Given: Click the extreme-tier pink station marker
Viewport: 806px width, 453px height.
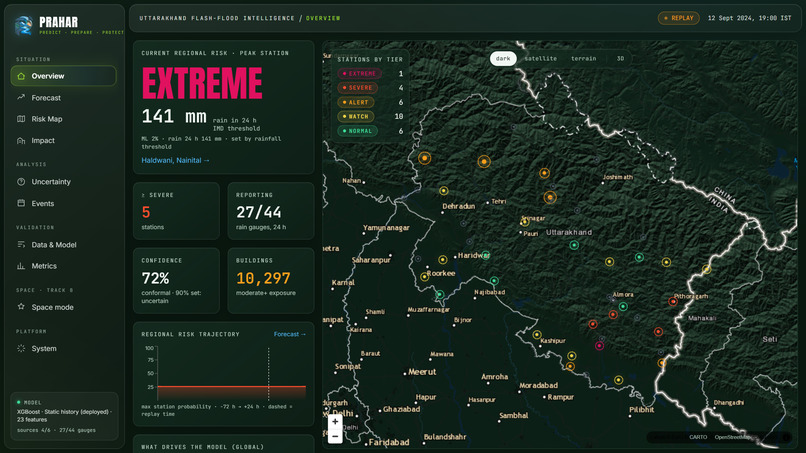Looking at the screenshot, I should 599,346.
